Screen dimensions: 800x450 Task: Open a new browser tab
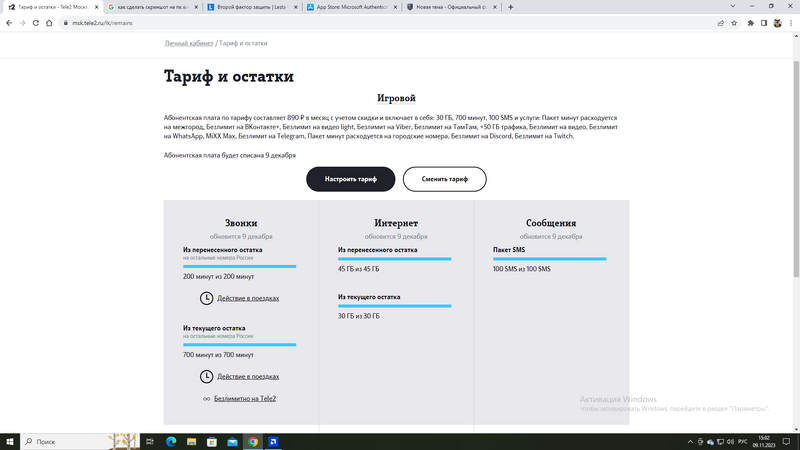click(x=511, y=7)
